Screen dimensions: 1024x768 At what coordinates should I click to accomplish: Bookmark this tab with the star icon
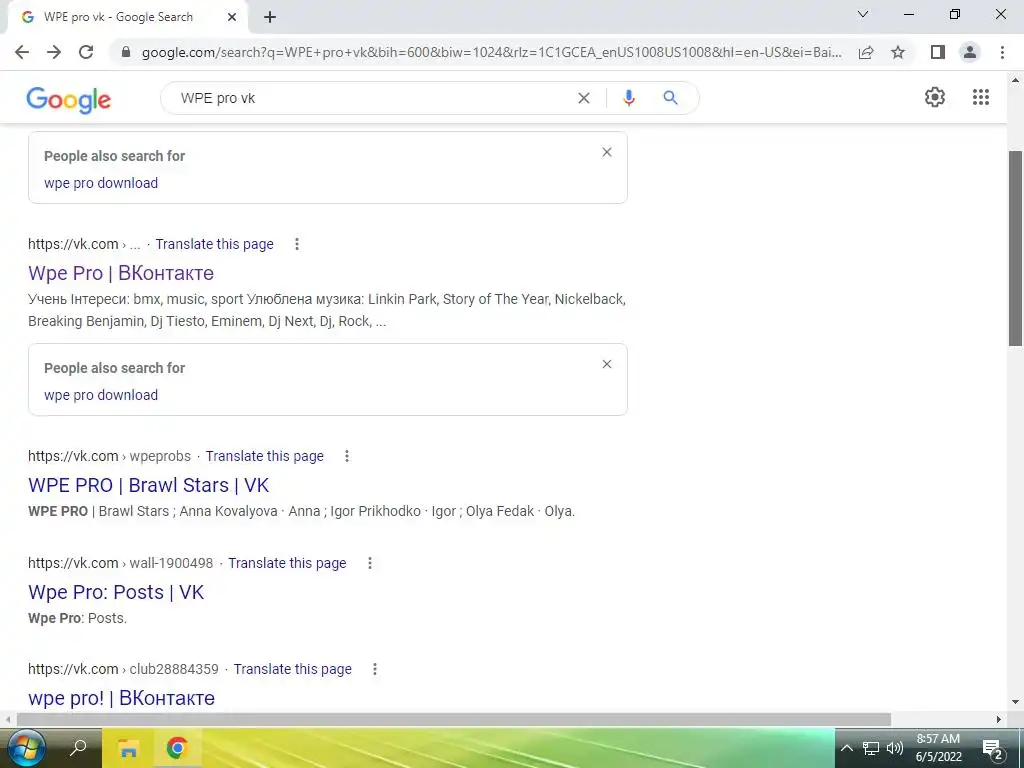pyautogui.click(x=898, y=52)
